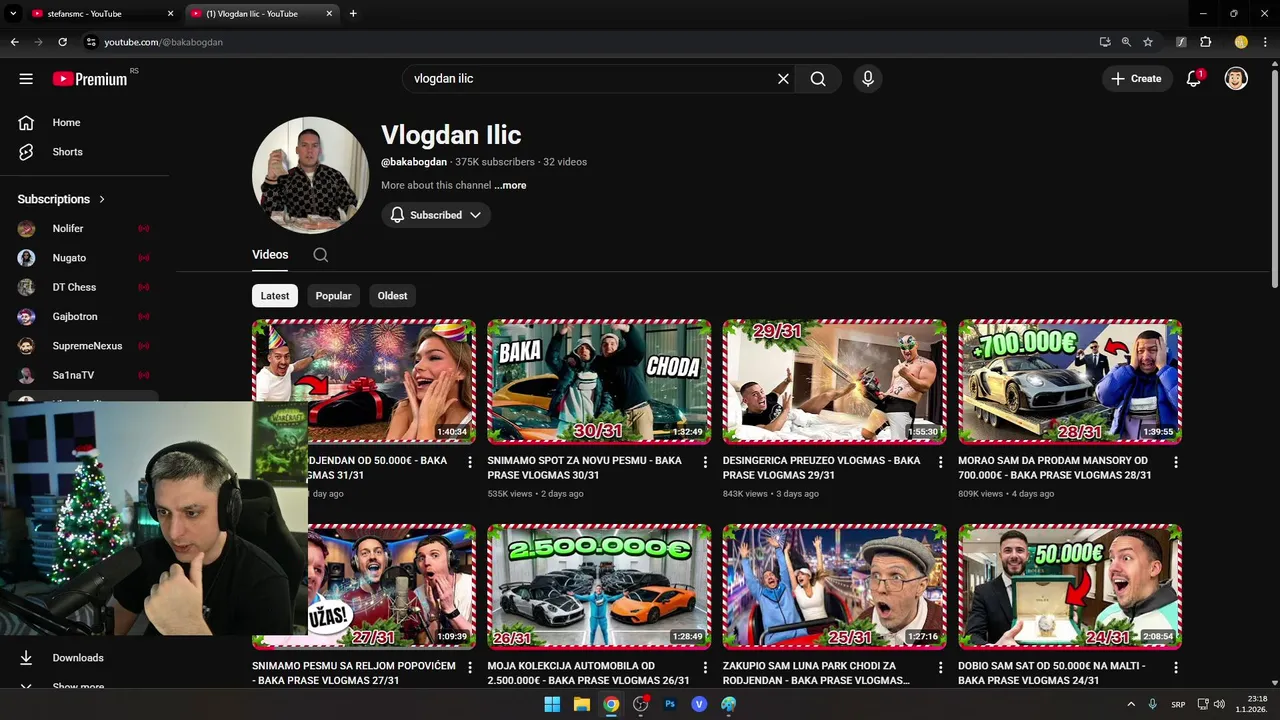Open OBS Studio from the taskbar
This screenshot has width=1280, height=720.
pos(641,704)
